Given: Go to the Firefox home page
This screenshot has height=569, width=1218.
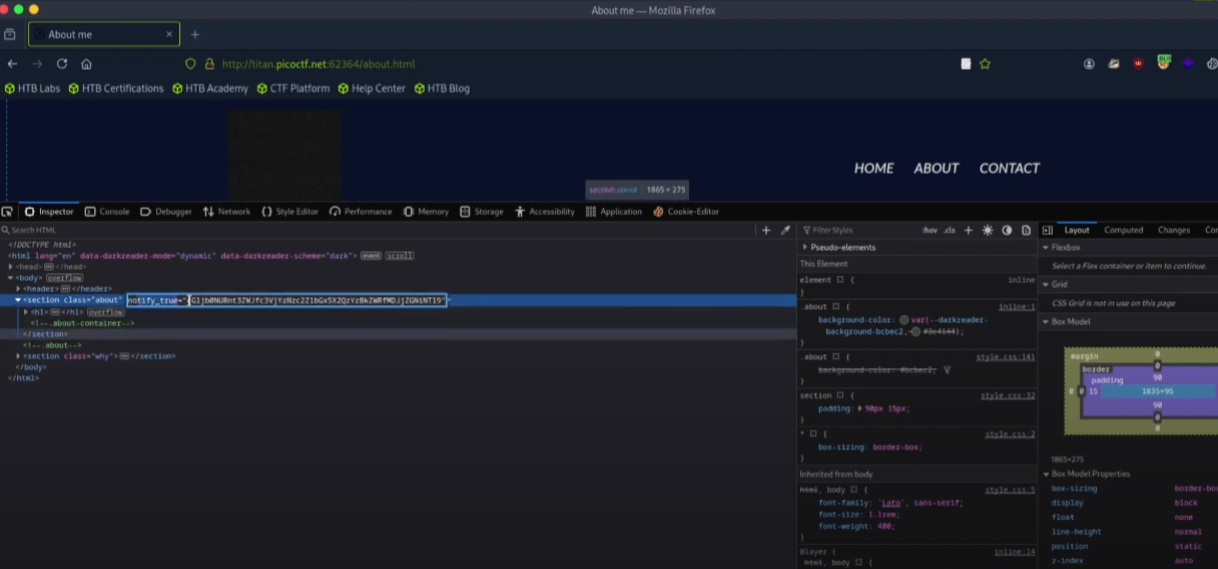Looking at the screenshot, I should tap(87, 64).
